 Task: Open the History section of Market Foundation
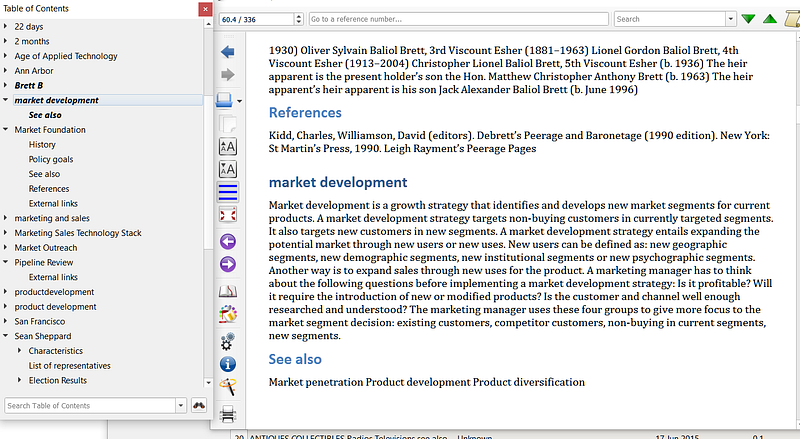[42, 144]
